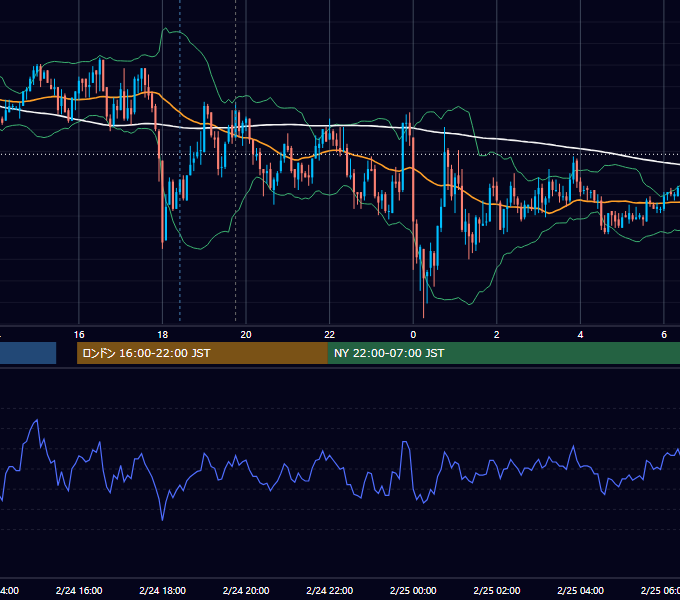Click the NY 22:00-07:00 JST session bar
Screen dimensions: 680x600
pyautogui.click(x=503, y=353)
